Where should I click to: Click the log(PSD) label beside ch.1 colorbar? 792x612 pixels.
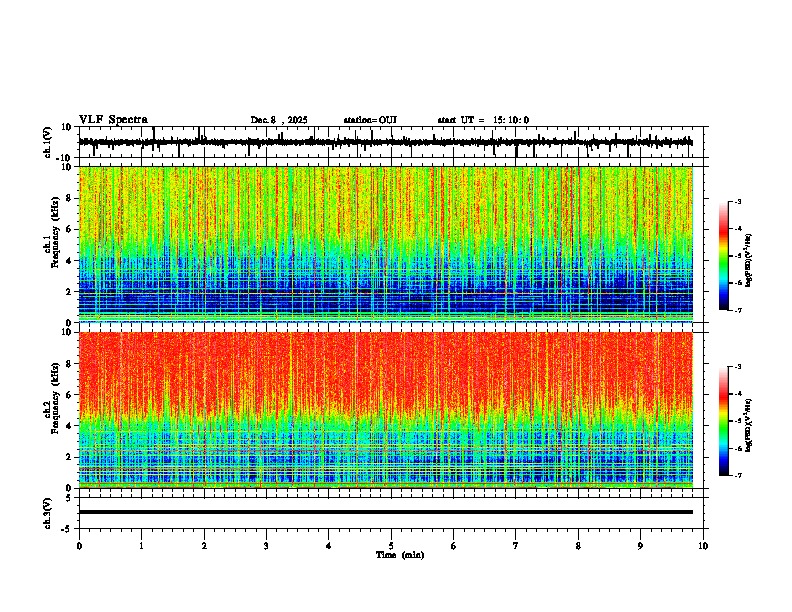[748, 260]
